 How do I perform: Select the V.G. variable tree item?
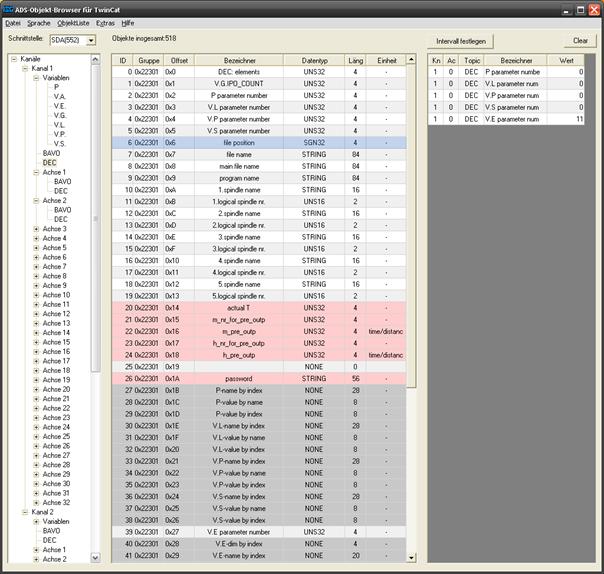point(60,116)
